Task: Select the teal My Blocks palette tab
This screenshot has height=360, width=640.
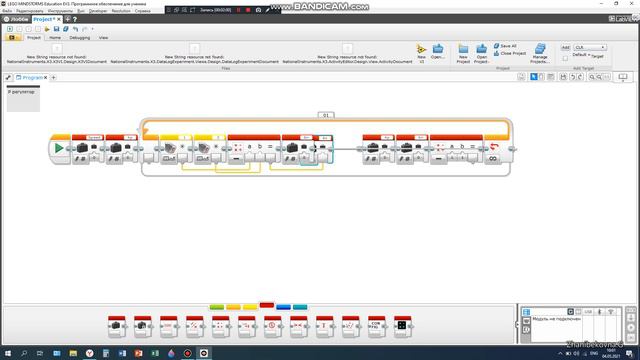Action: point(300,307)
